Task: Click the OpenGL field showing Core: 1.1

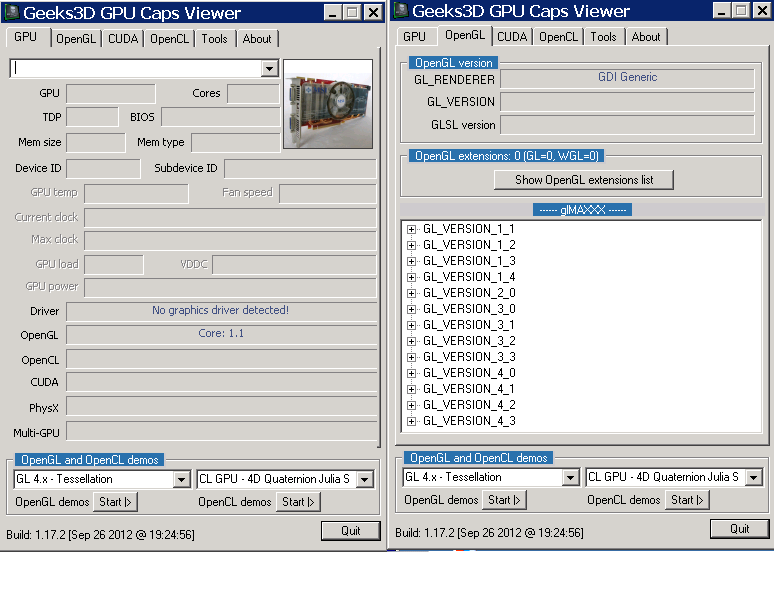Action: click(x=221, y=334)
